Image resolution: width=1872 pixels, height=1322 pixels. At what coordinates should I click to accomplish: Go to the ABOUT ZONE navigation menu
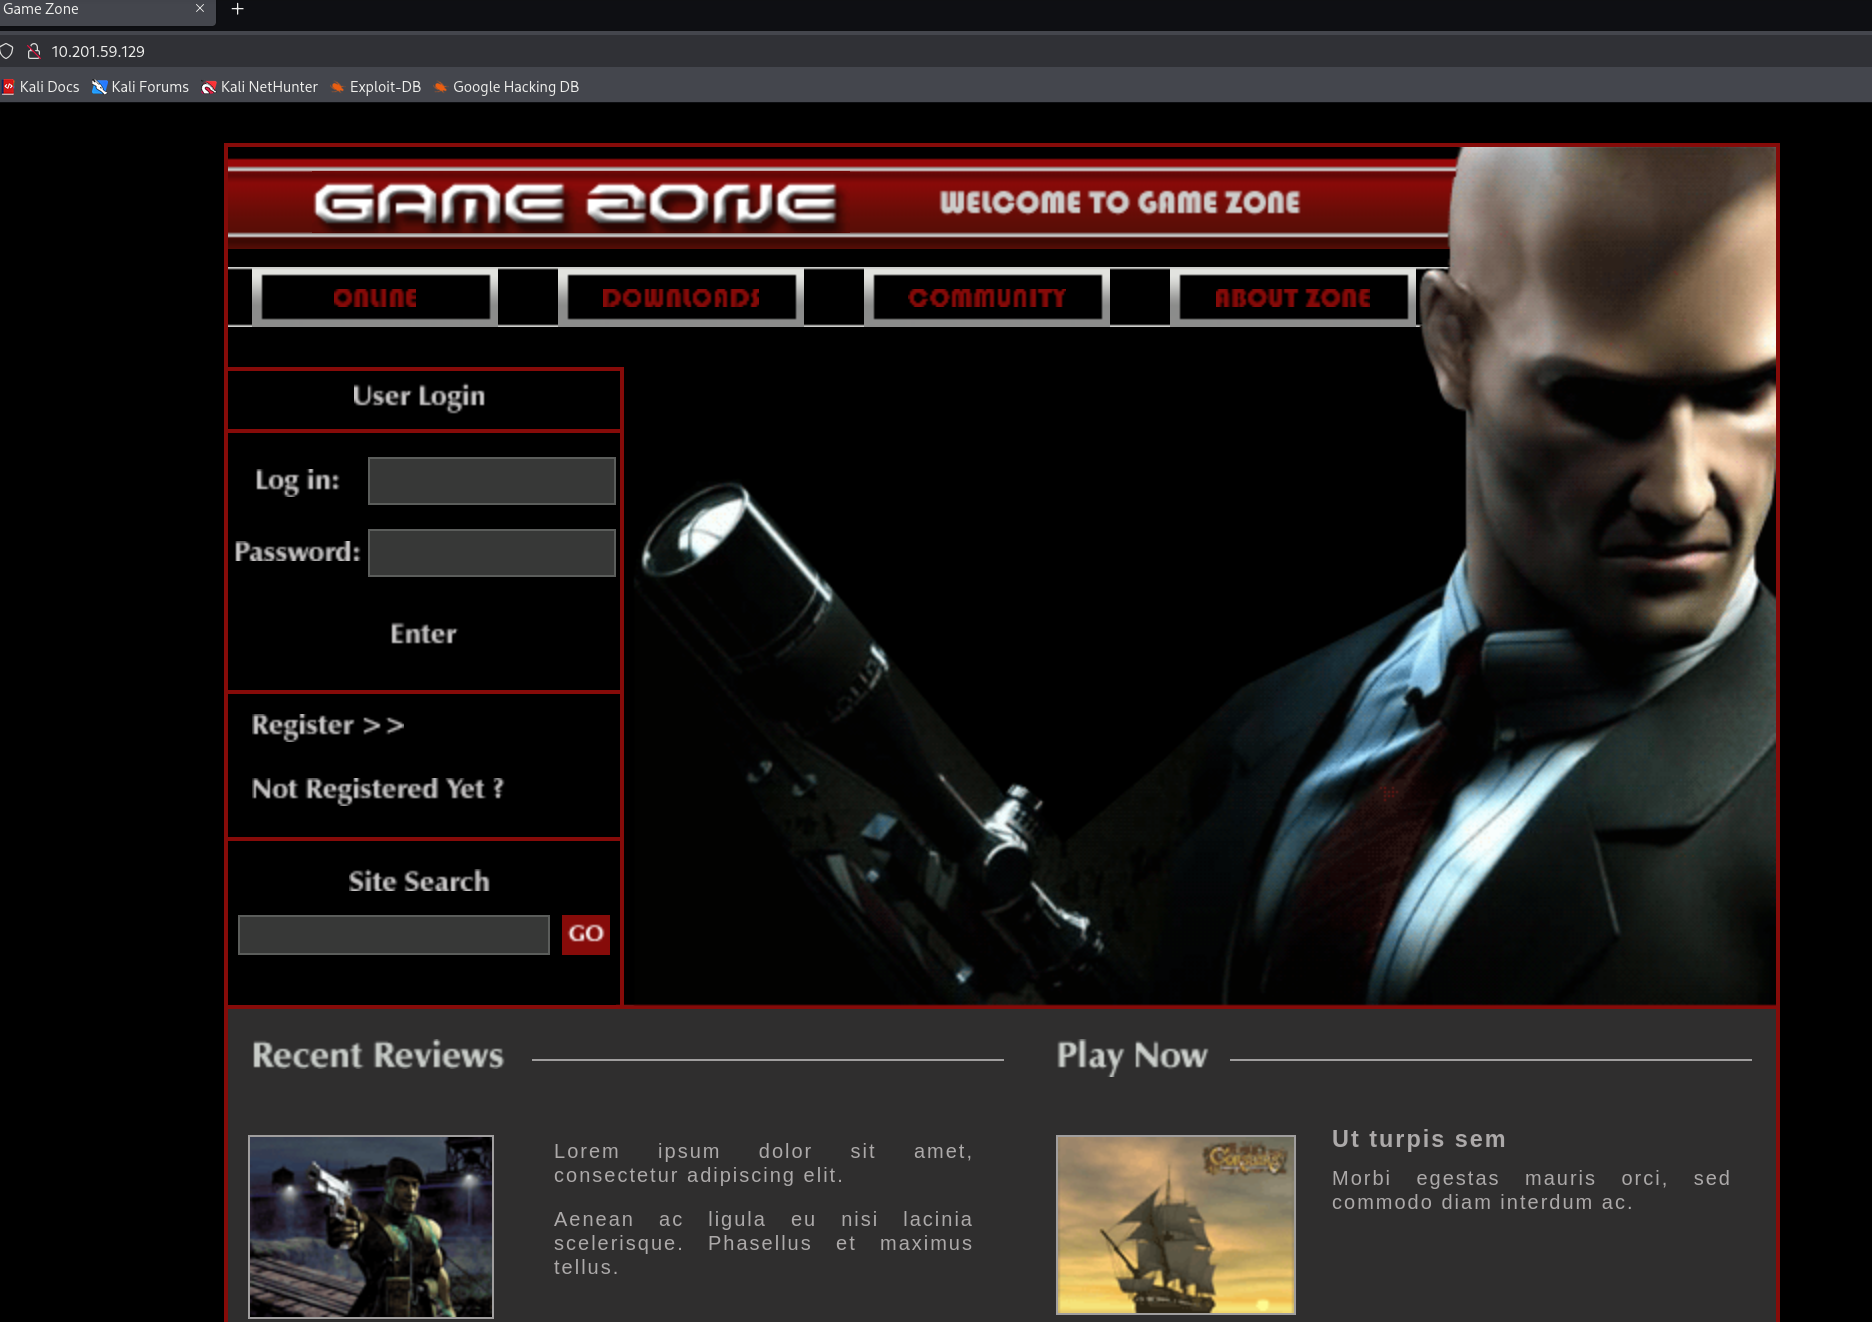1293,298
